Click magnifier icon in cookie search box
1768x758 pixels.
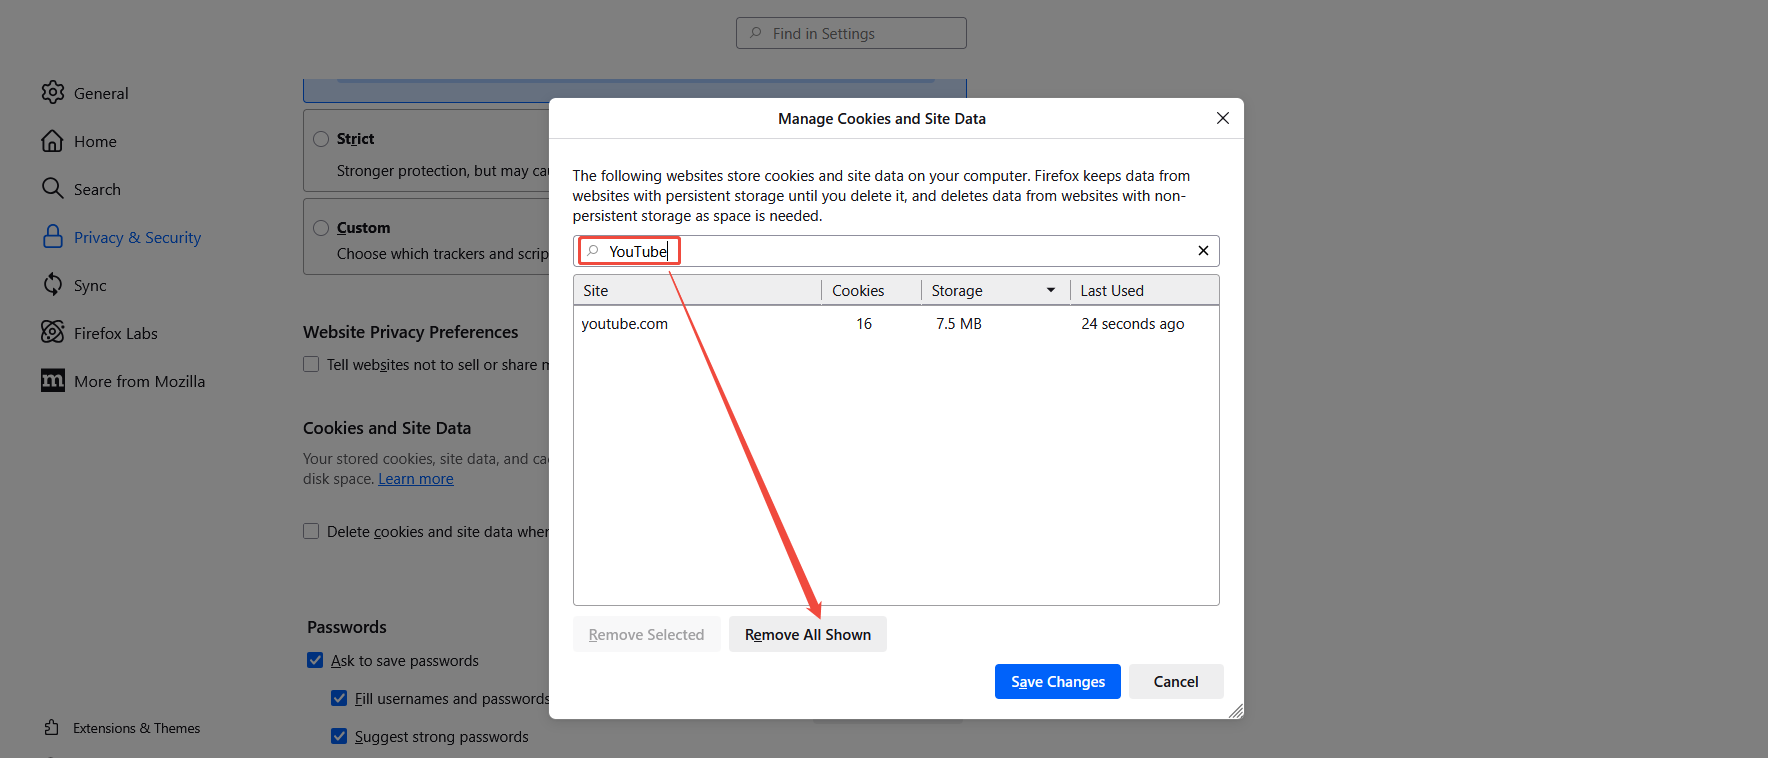[593, 251]
